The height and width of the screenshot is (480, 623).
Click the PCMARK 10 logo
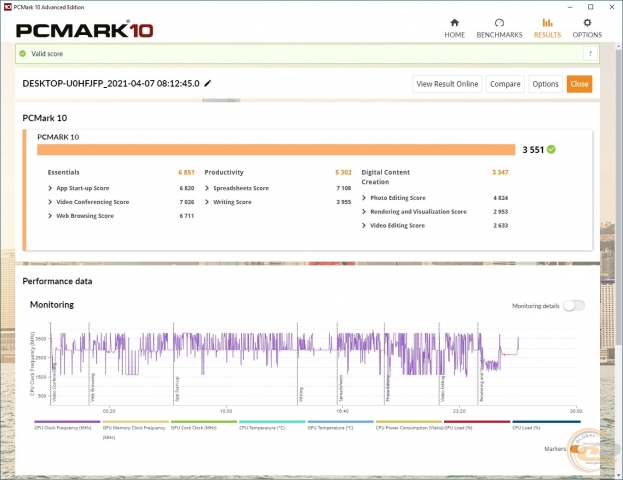pos(85,30)
